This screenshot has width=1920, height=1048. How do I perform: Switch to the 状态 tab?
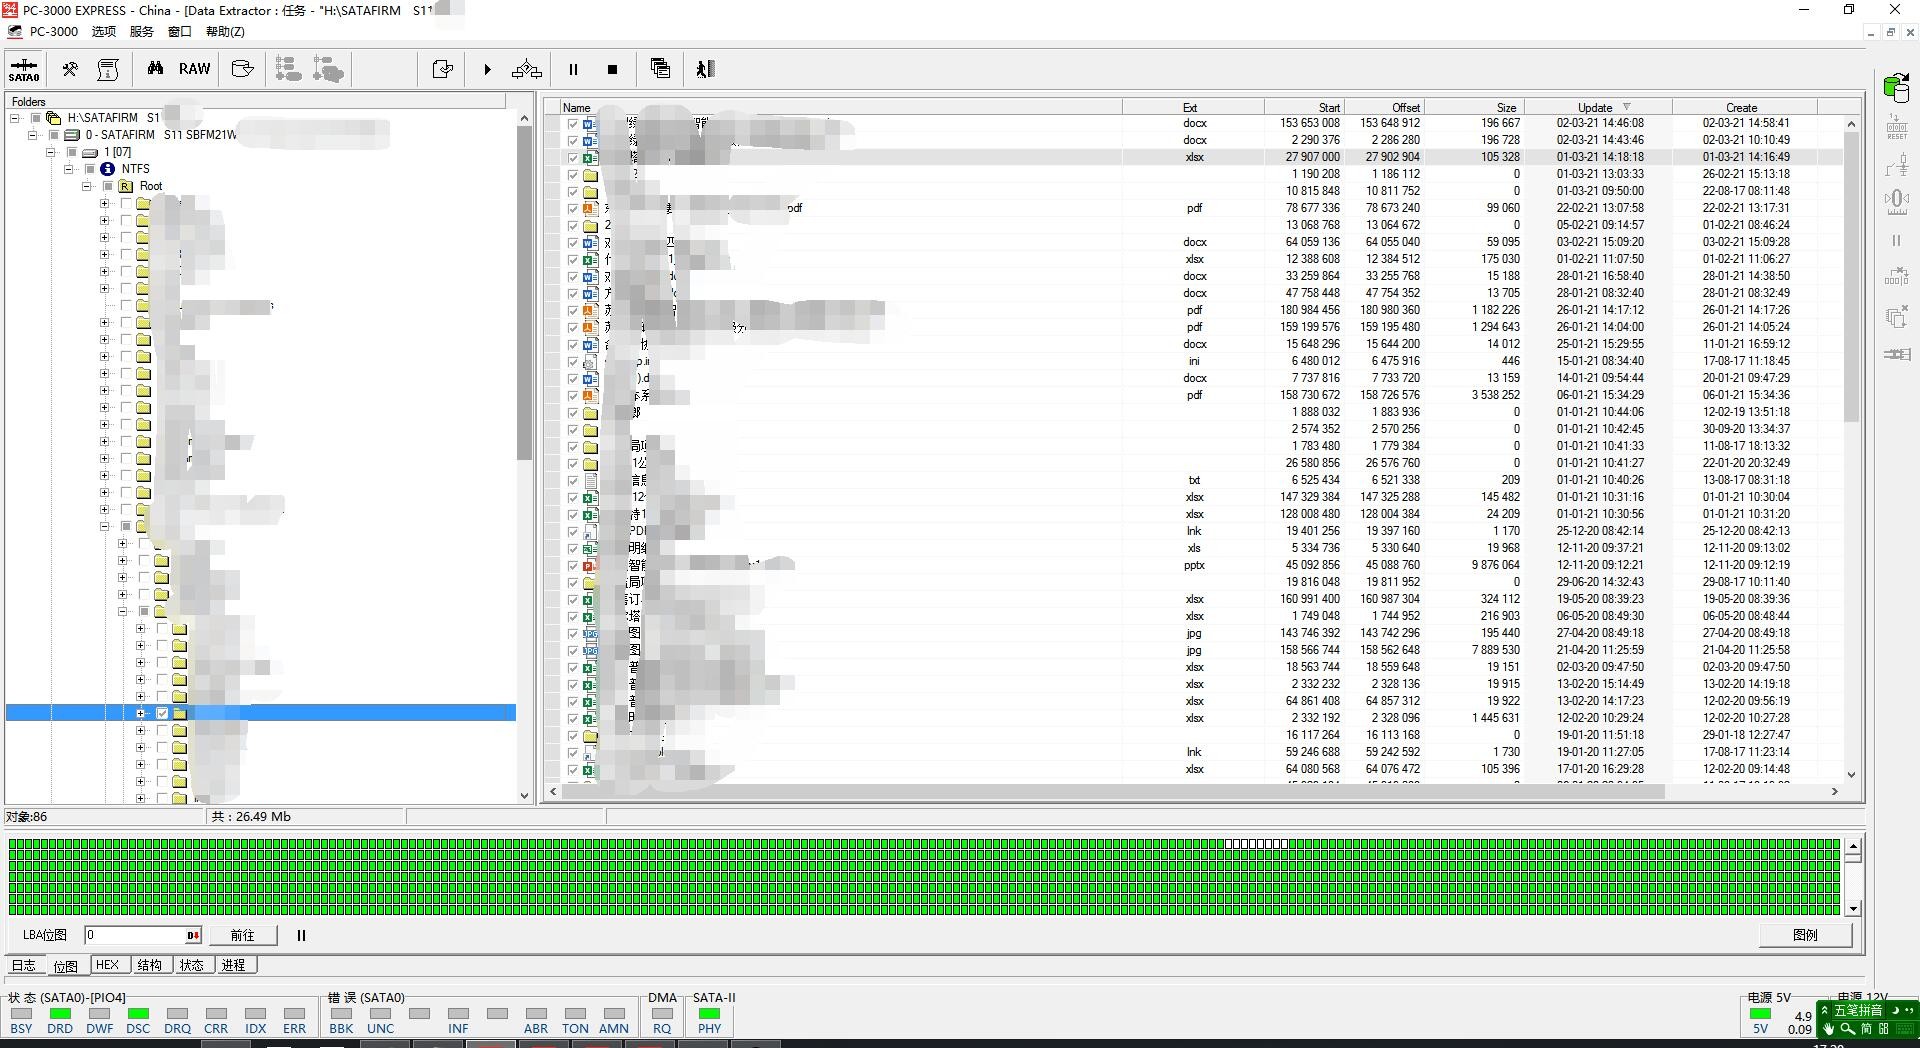pyautogui.click(x=192, y=965)
